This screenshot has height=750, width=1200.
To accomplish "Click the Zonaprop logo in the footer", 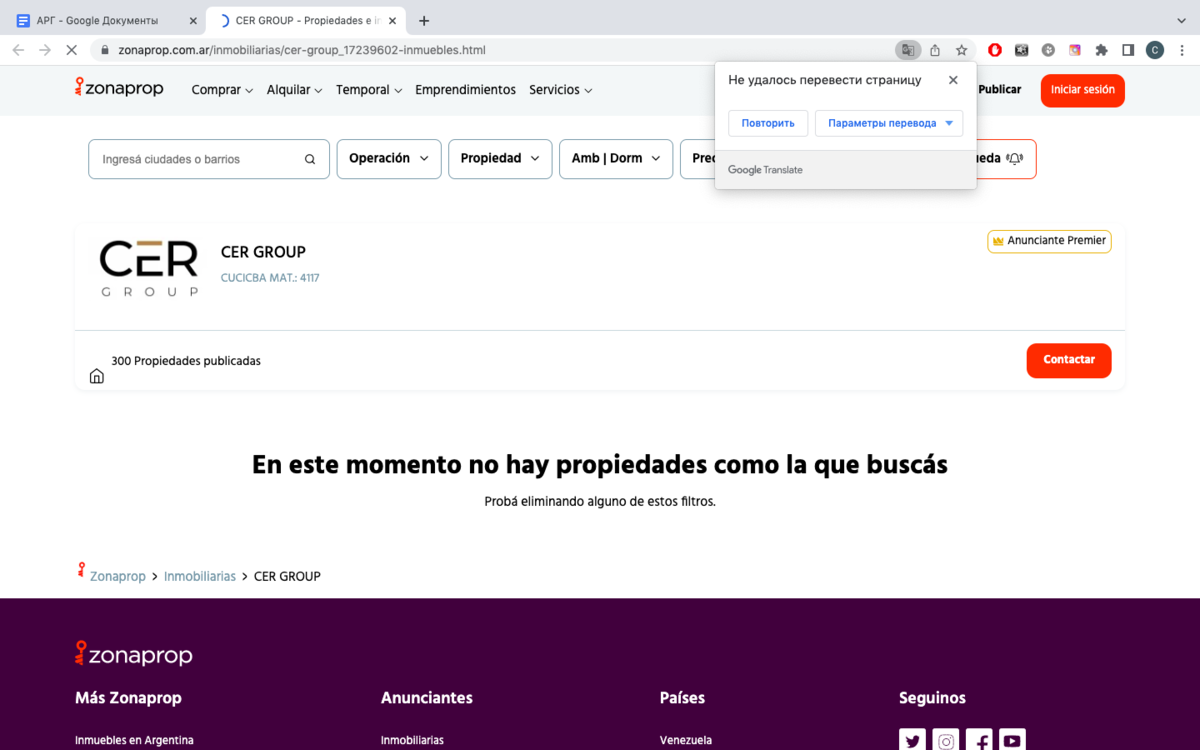I will 133,655.
